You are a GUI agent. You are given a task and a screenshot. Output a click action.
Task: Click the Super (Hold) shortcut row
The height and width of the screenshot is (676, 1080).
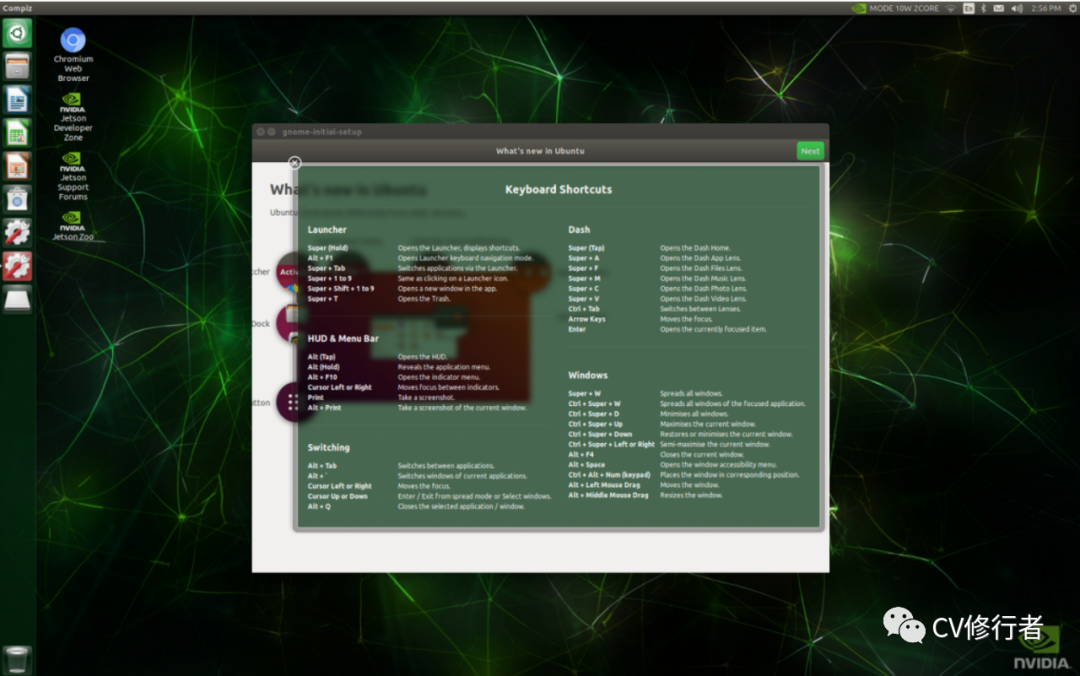(x=414, y=248)
